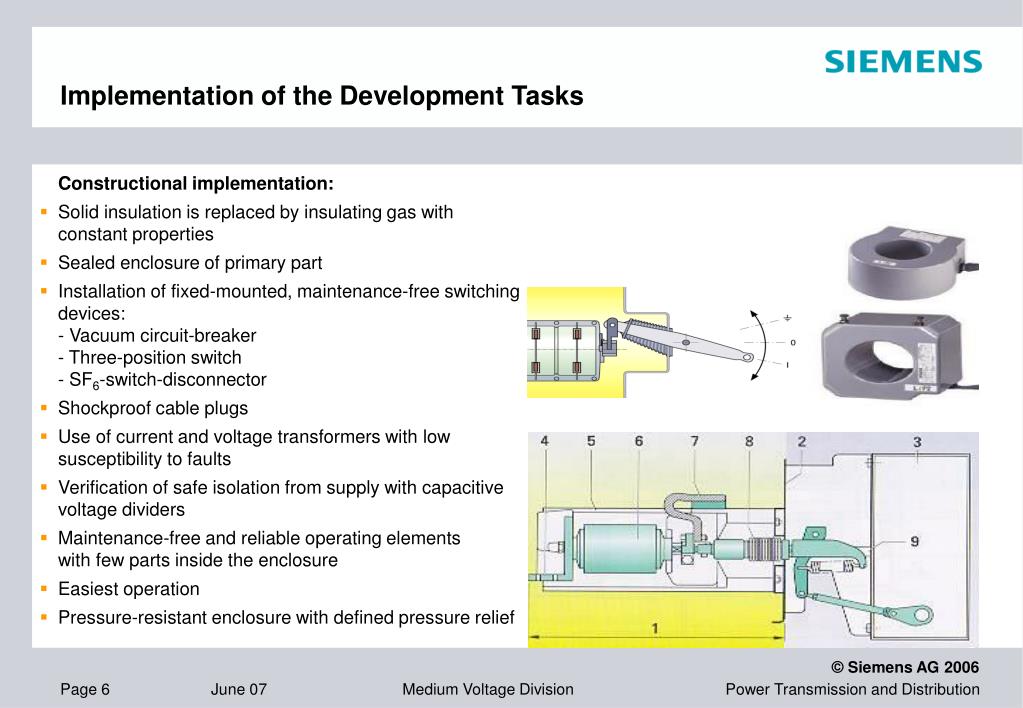Click the 'Page 6' footer label
The image size is (1023, 708).
[85, 689]
